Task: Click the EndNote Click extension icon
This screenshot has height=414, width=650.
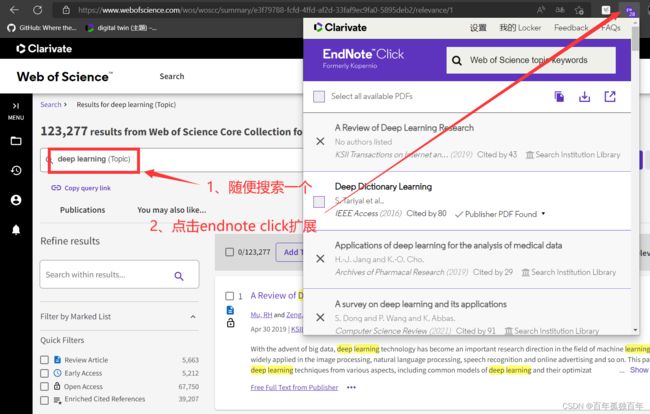Action: pyautogui.click(x=628, y=9)
